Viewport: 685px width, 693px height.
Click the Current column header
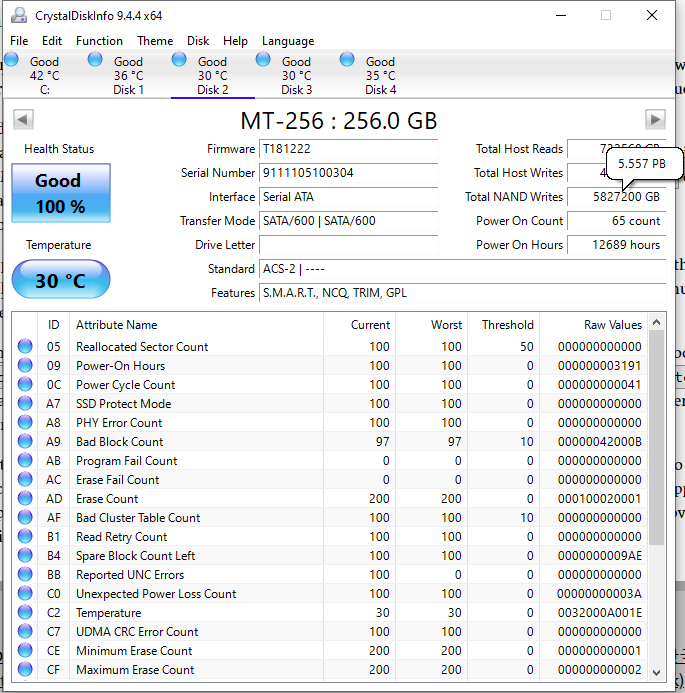(x=359, y=325)
